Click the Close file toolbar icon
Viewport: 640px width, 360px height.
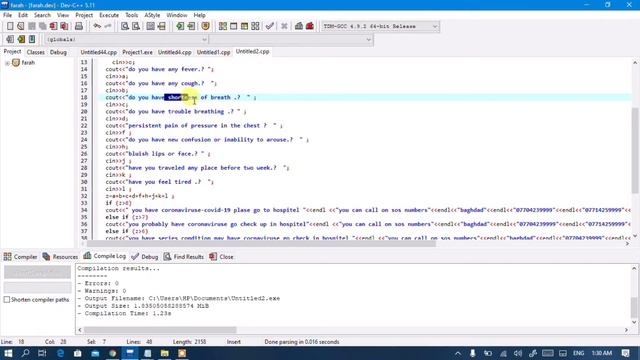click(53, 26)
